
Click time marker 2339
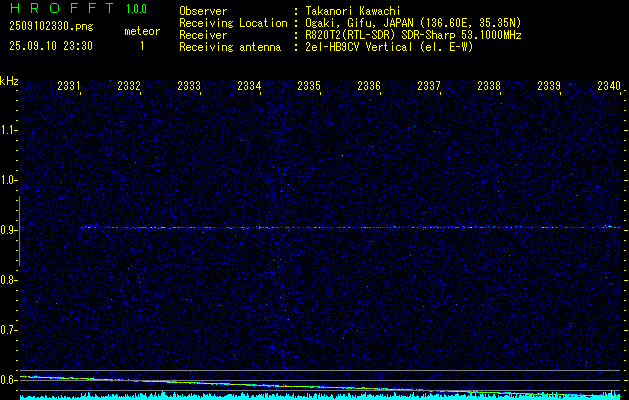tap(549, 85)
